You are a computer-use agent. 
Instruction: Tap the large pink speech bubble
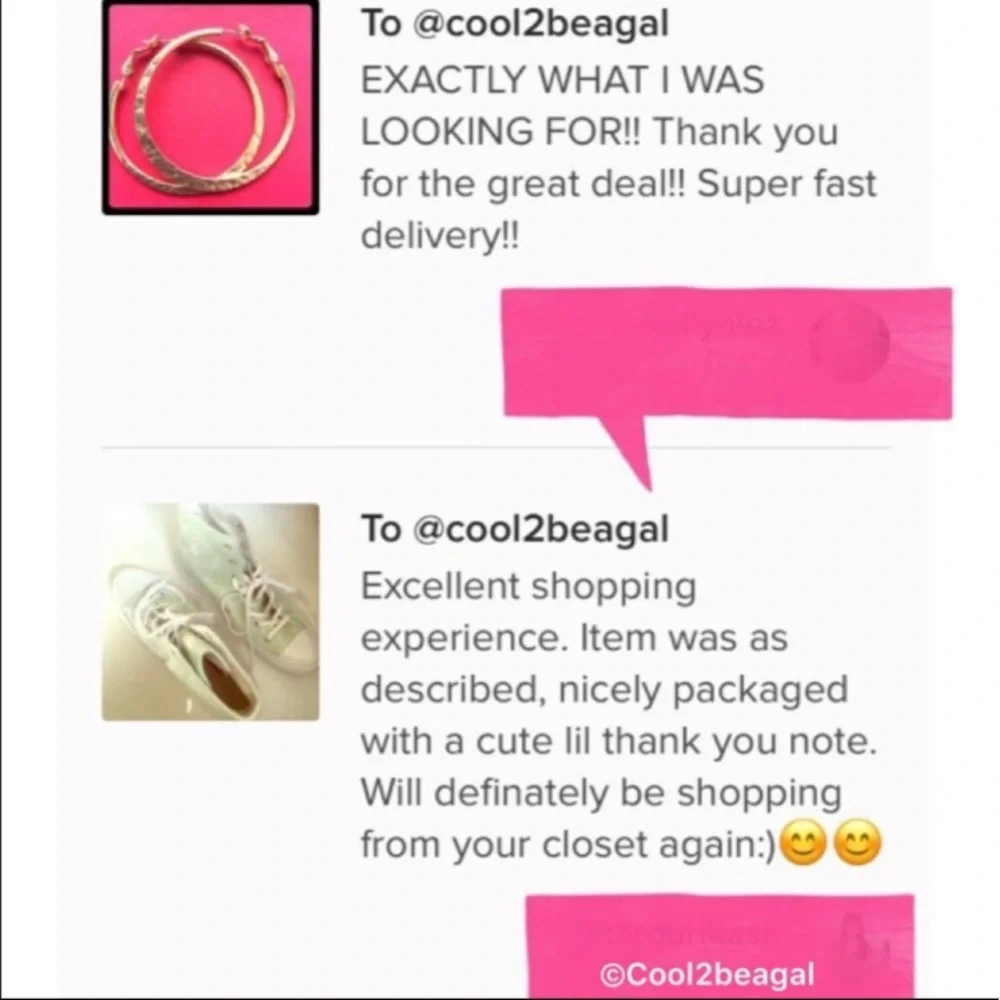728,353
